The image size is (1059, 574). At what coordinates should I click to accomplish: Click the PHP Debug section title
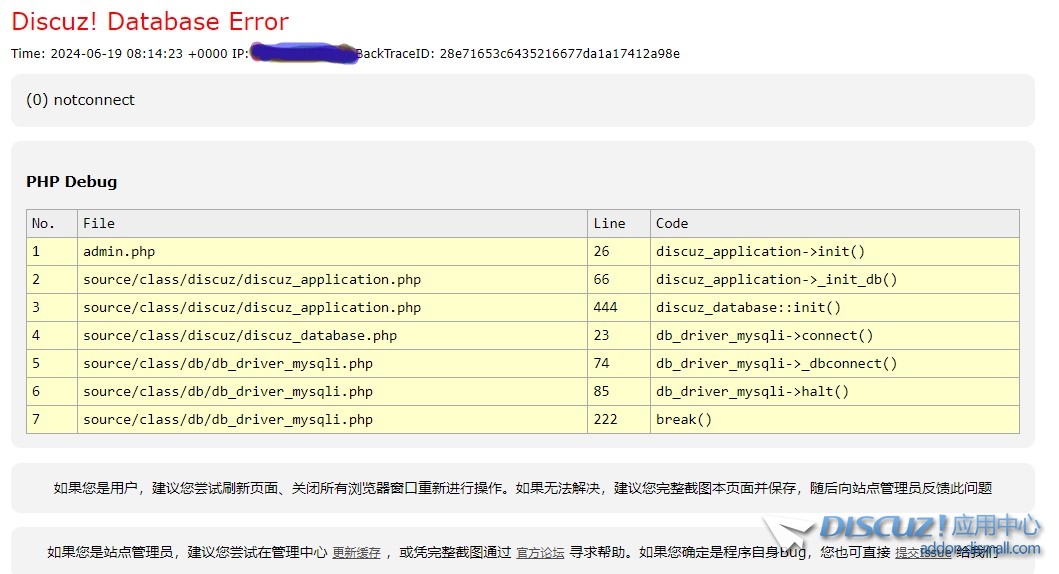(x=71, y=182)
